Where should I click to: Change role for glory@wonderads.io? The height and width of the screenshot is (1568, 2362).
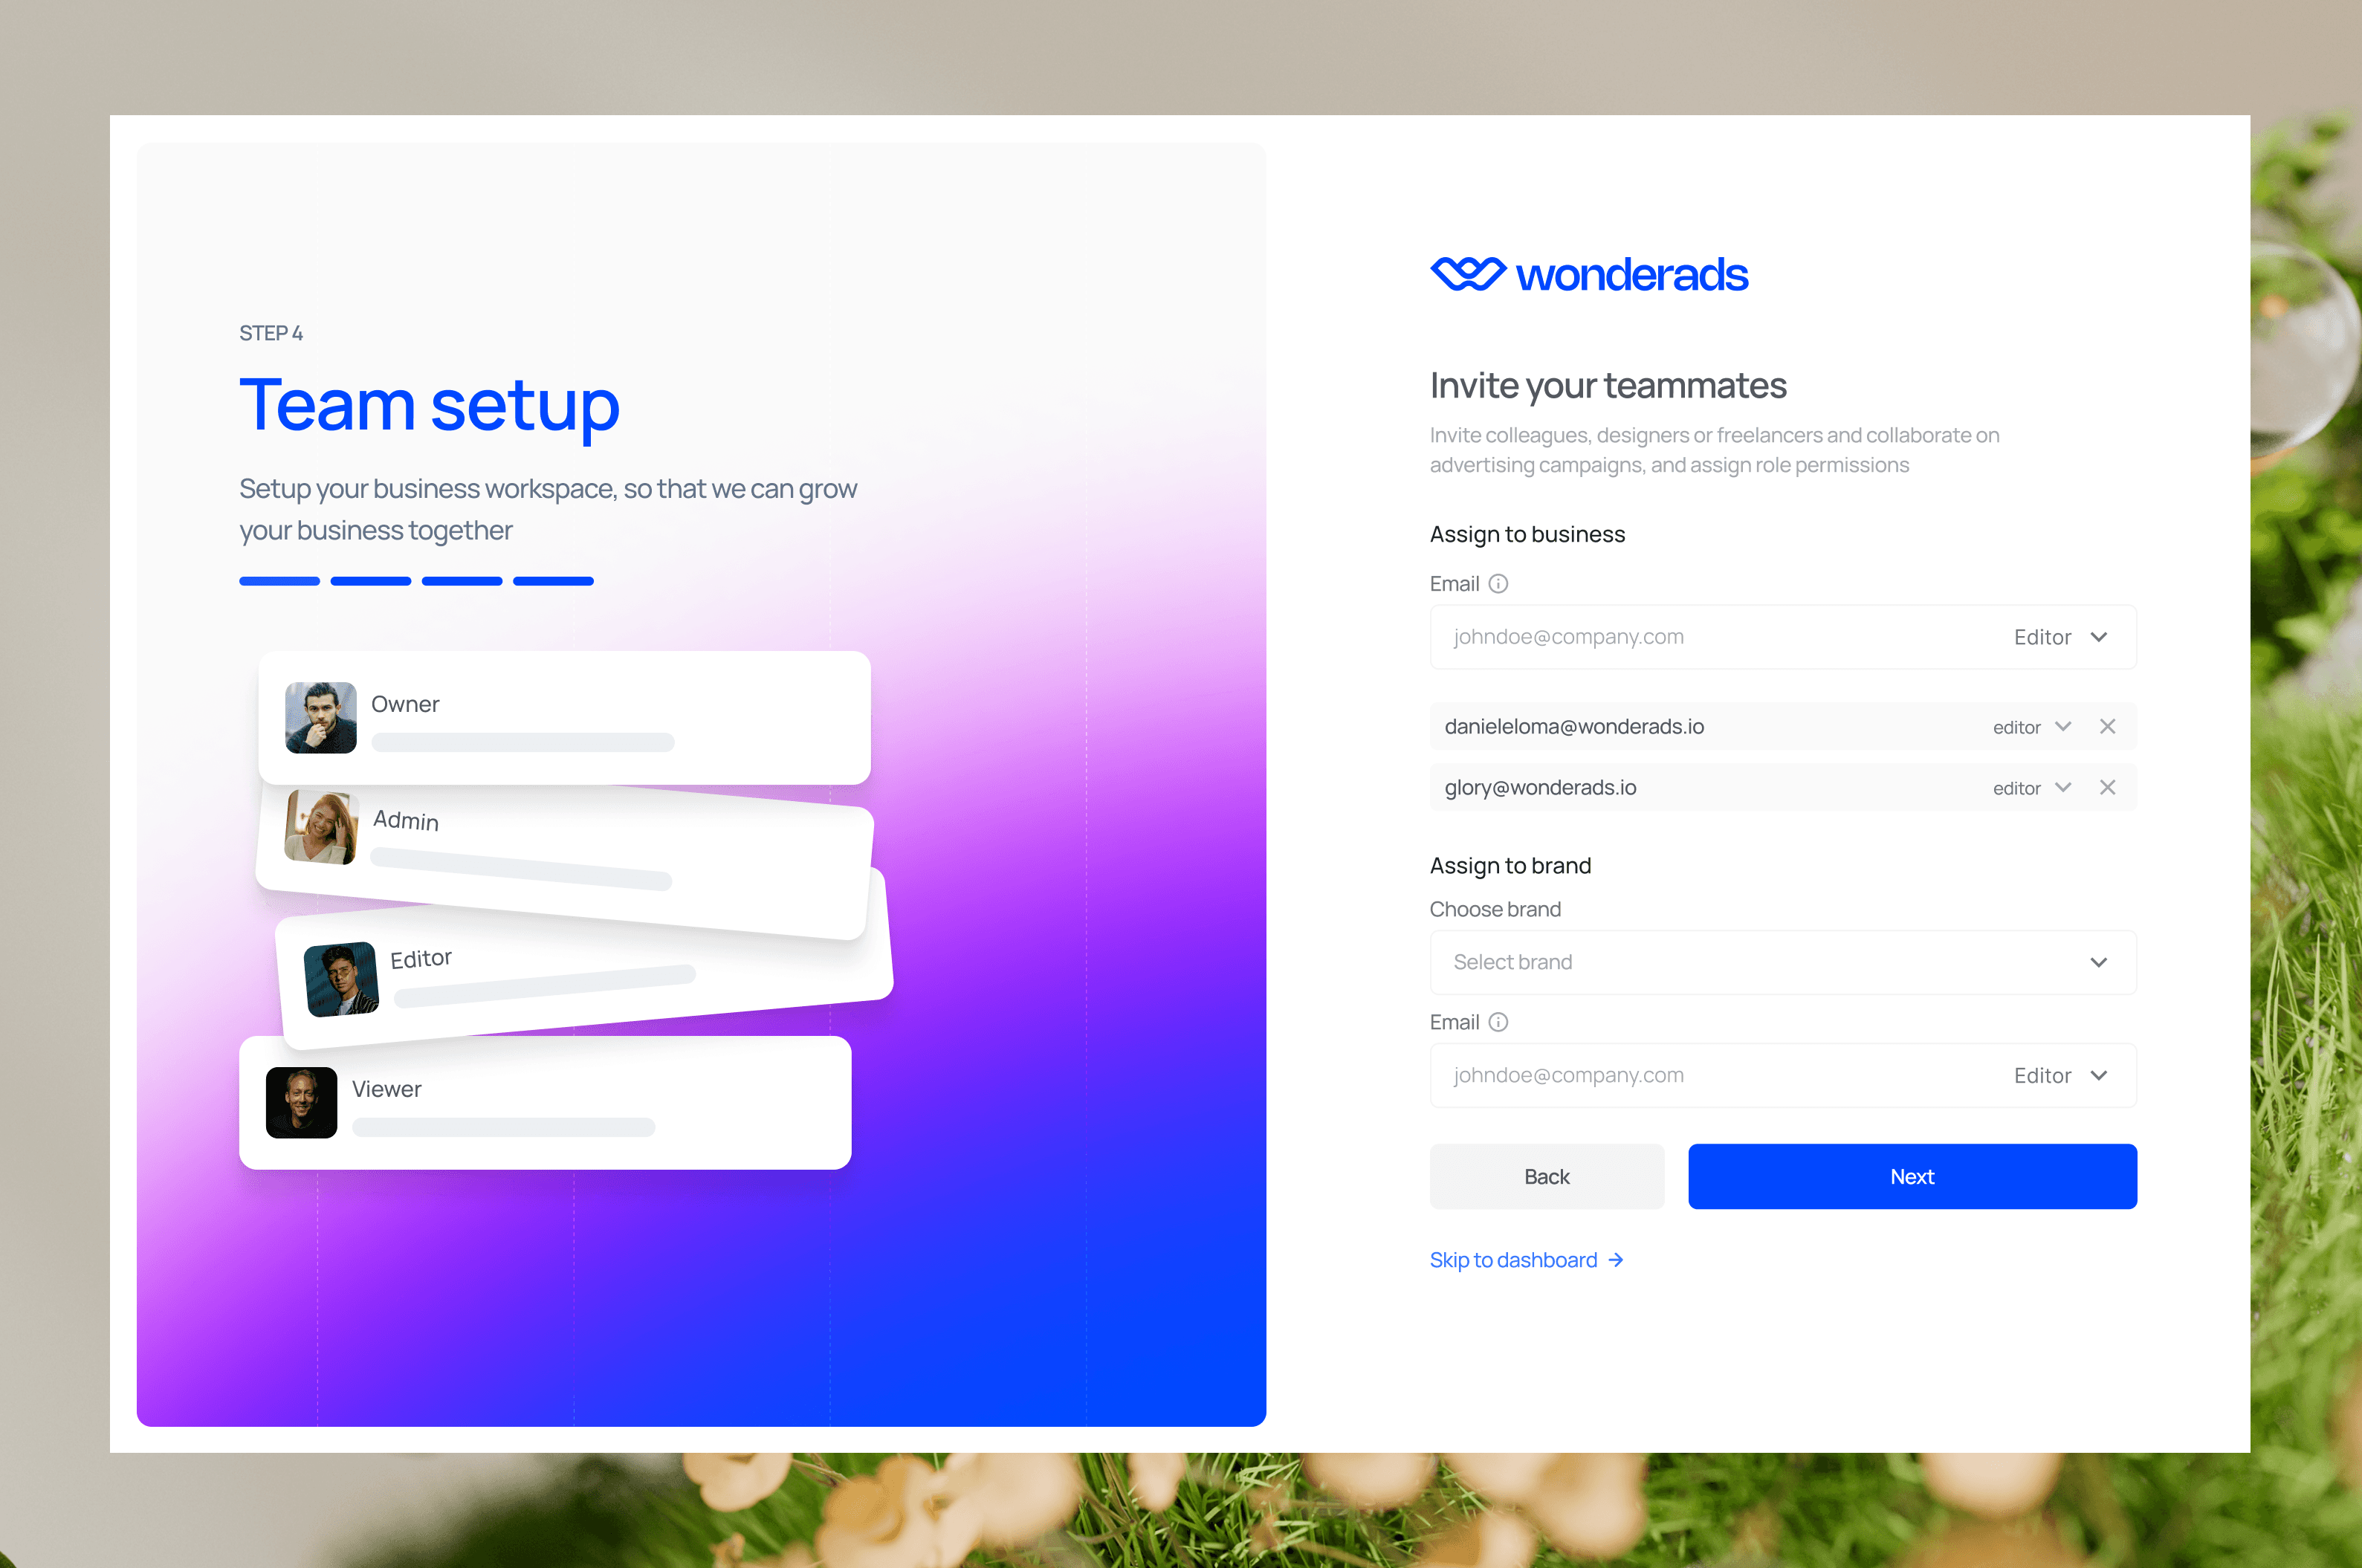[x=2031, y=788]
